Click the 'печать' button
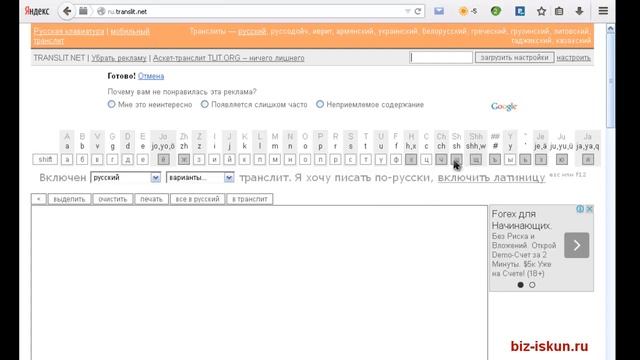The image size is (640, 360). (x=151, y=199)
